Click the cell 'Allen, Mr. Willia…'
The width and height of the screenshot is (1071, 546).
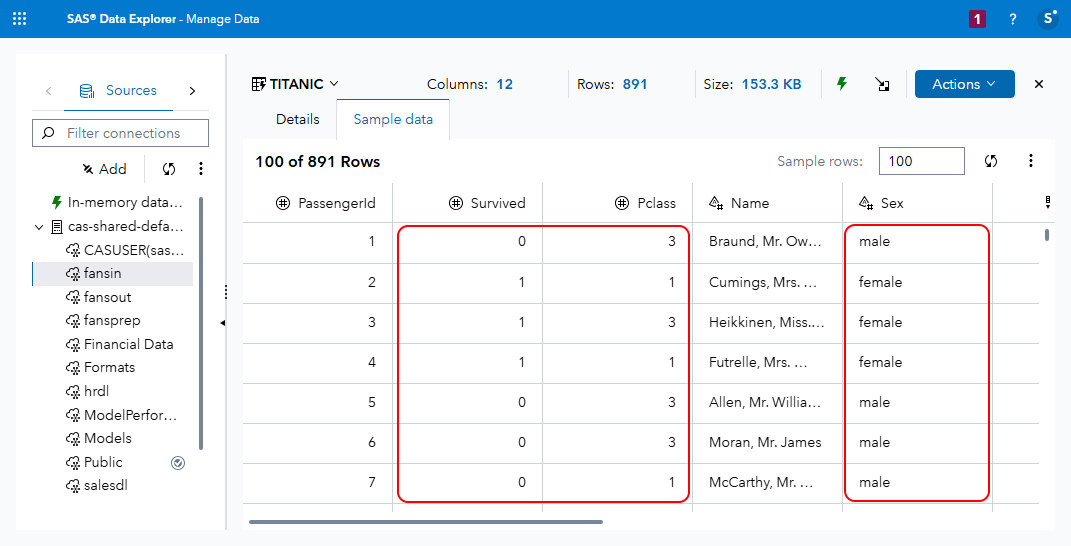click(768, 402)
